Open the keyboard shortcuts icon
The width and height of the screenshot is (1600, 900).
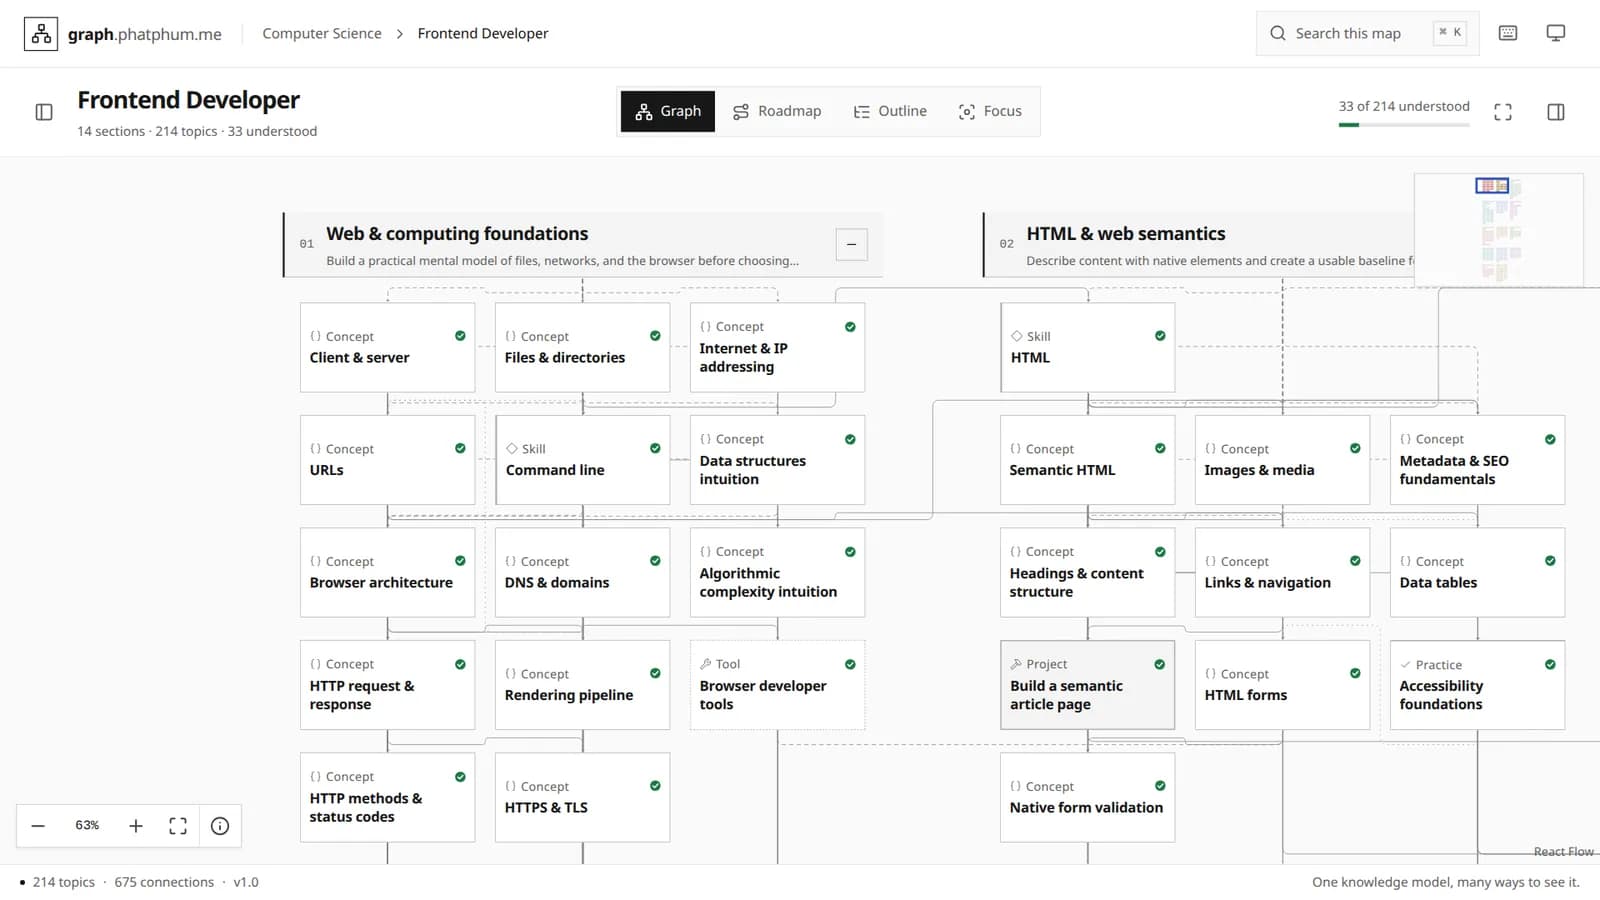1508,33
